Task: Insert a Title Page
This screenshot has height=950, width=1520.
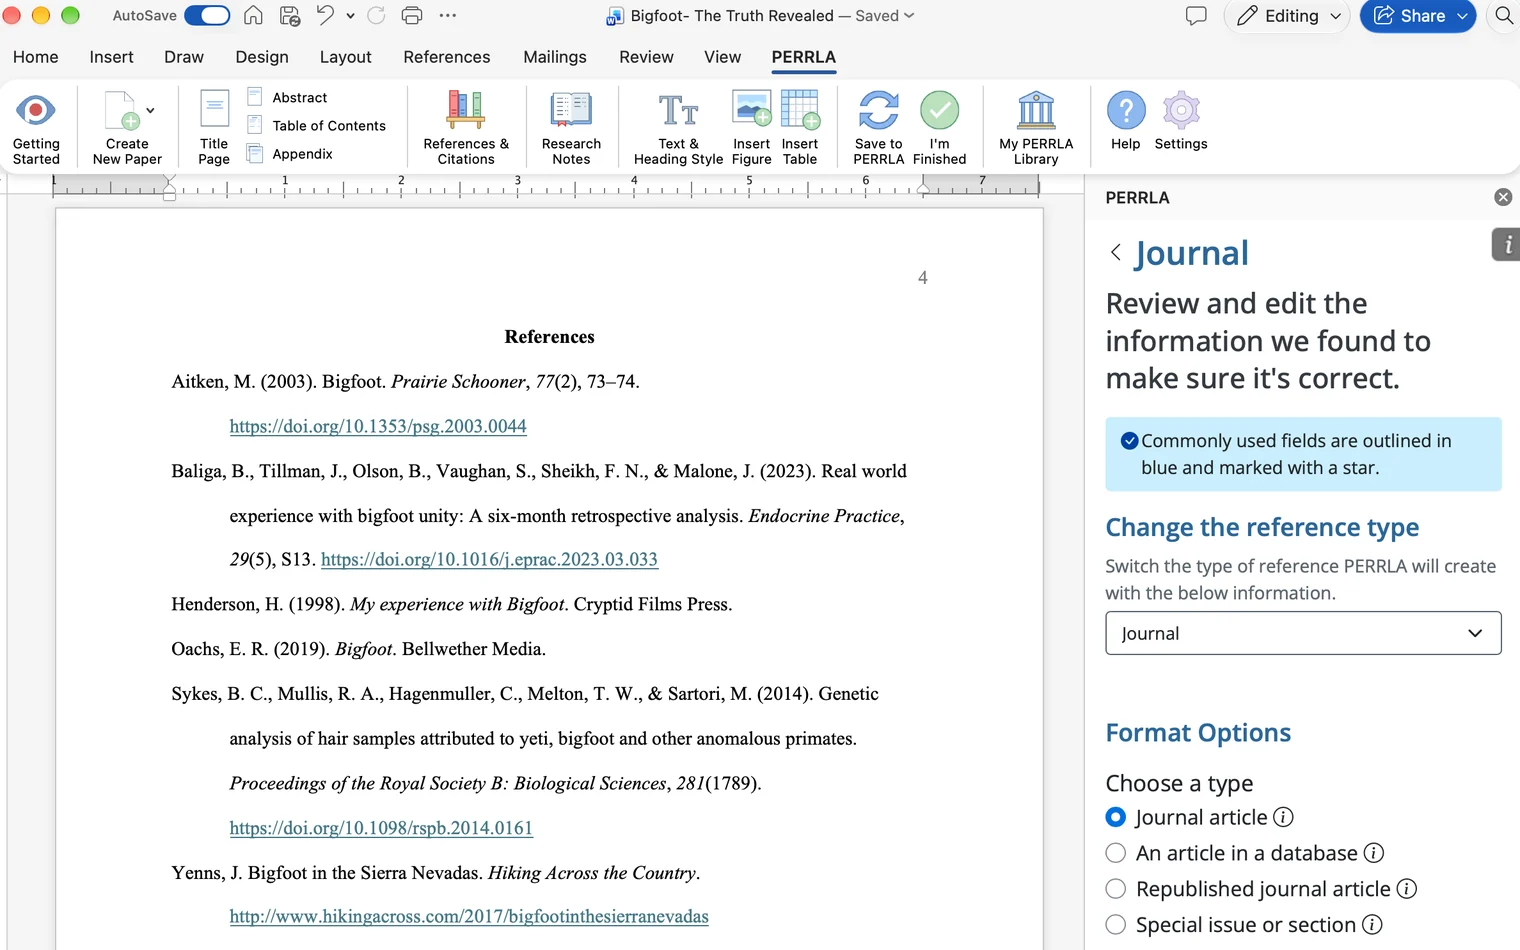Action: pos(214,128)
